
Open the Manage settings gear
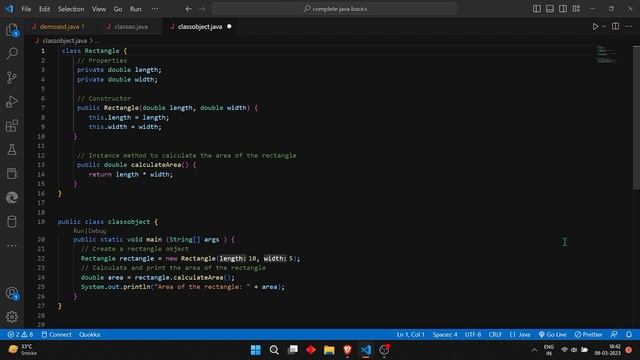[12, 317]
